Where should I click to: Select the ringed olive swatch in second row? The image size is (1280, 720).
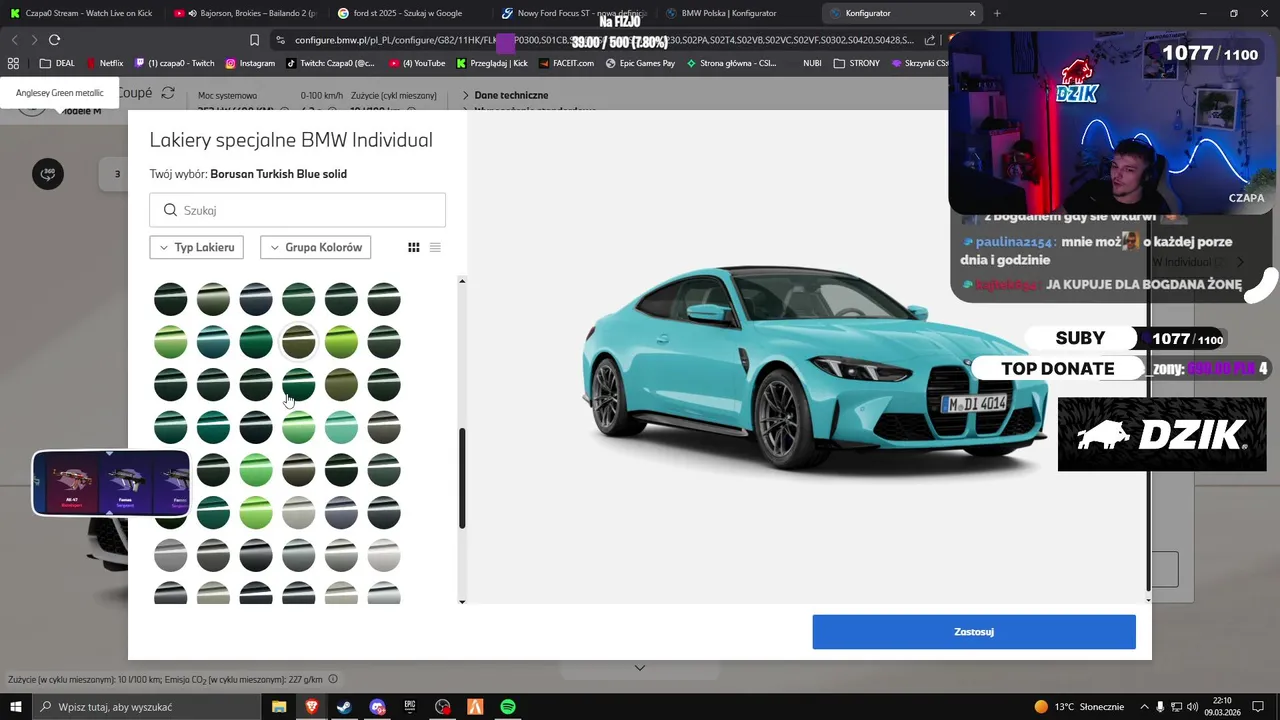298,342
